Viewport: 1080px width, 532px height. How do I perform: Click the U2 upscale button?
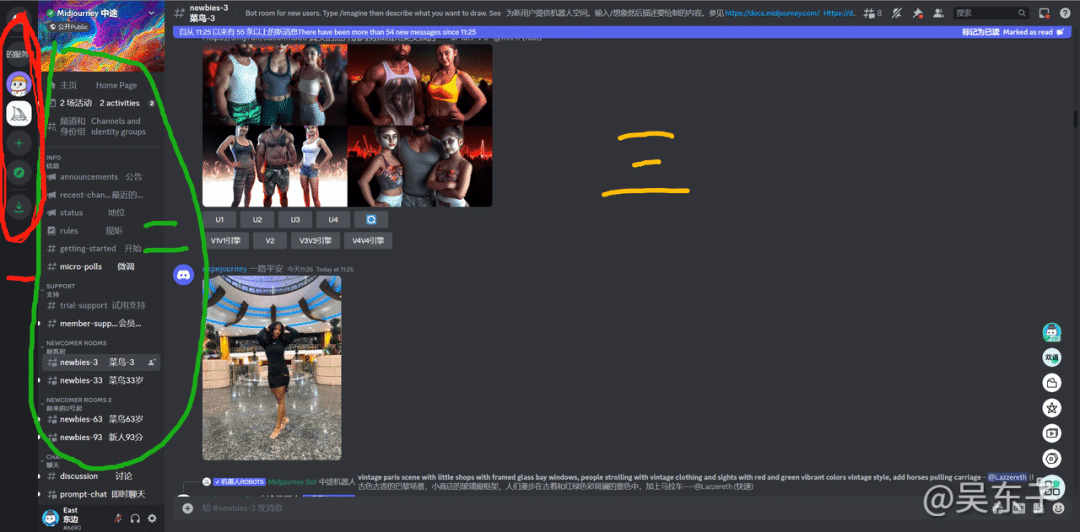(x=258, y=220)
